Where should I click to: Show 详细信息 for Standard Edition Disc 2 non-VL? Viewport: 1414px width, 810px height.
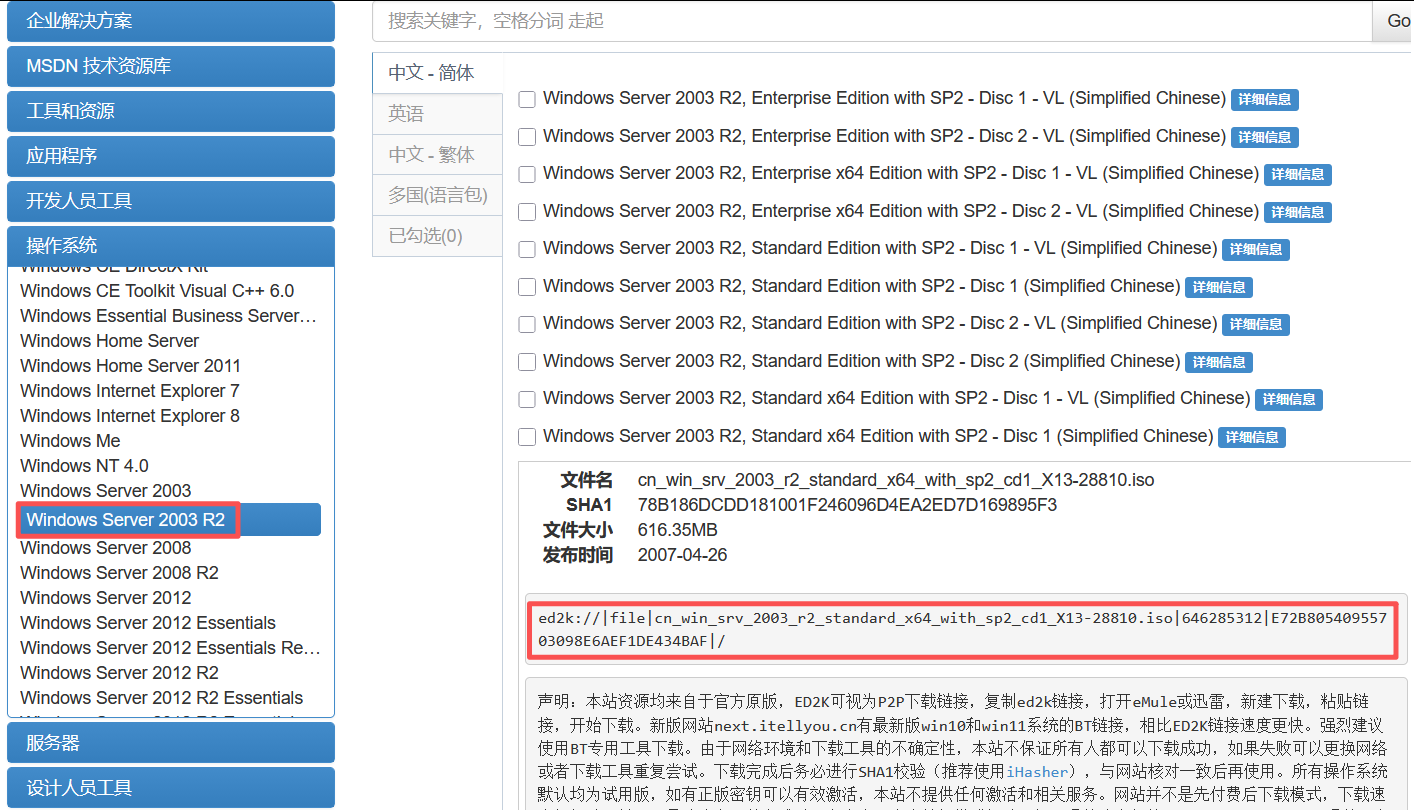[1219, 362]
